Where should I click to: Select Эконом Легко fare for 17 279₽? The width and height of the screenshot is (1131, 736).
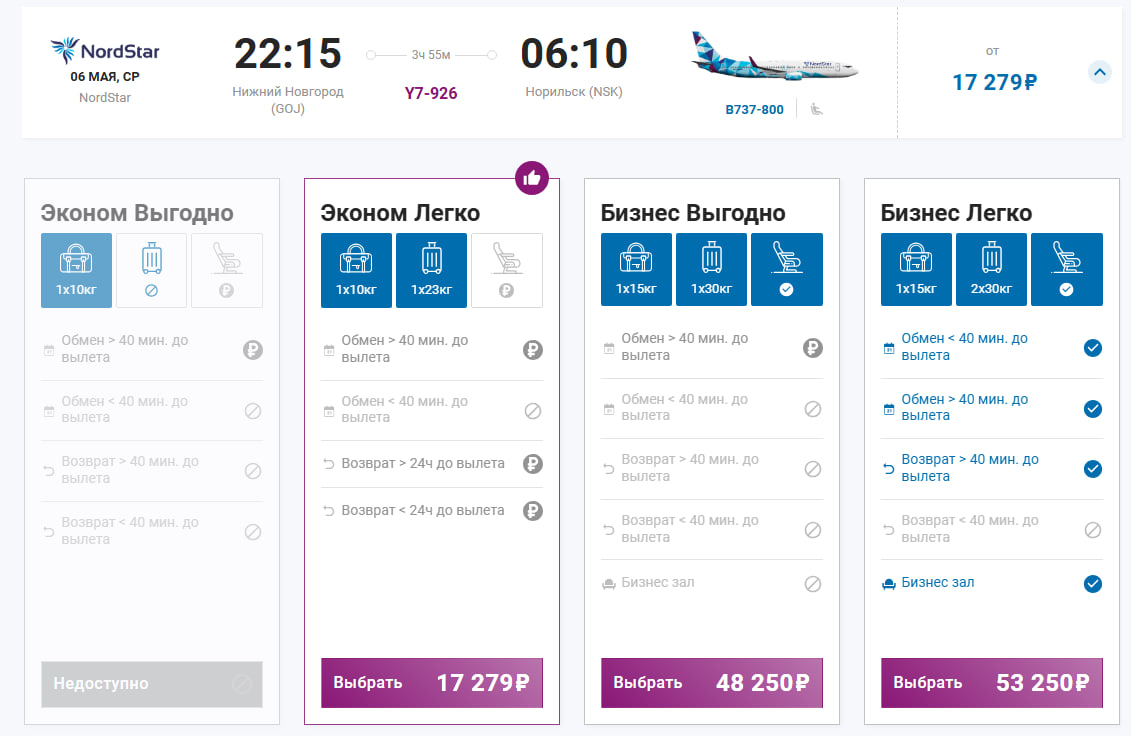[x=432, y=683]
